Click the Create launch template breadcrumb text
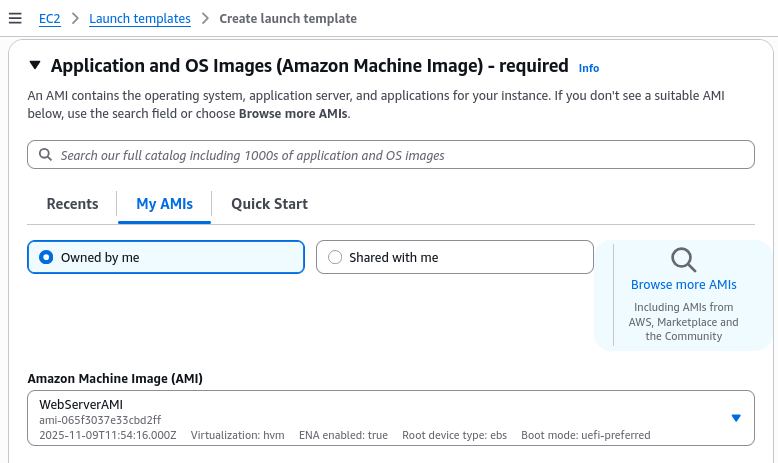The height and width of the screenshot is (463, 778). click(288, 18)
